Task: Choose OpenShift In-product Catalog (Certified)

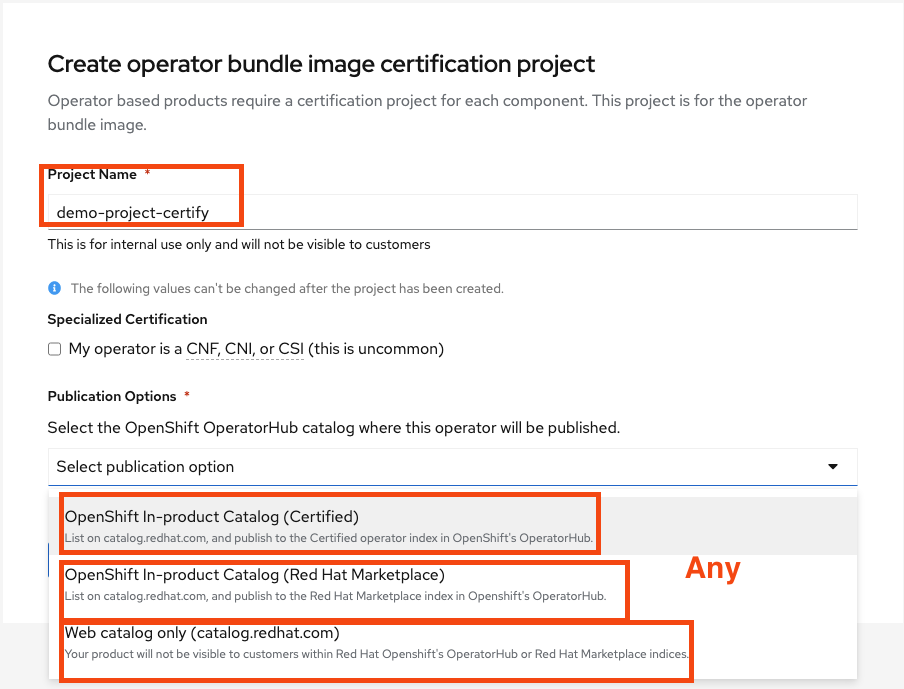Action: [x=453, y=526]
